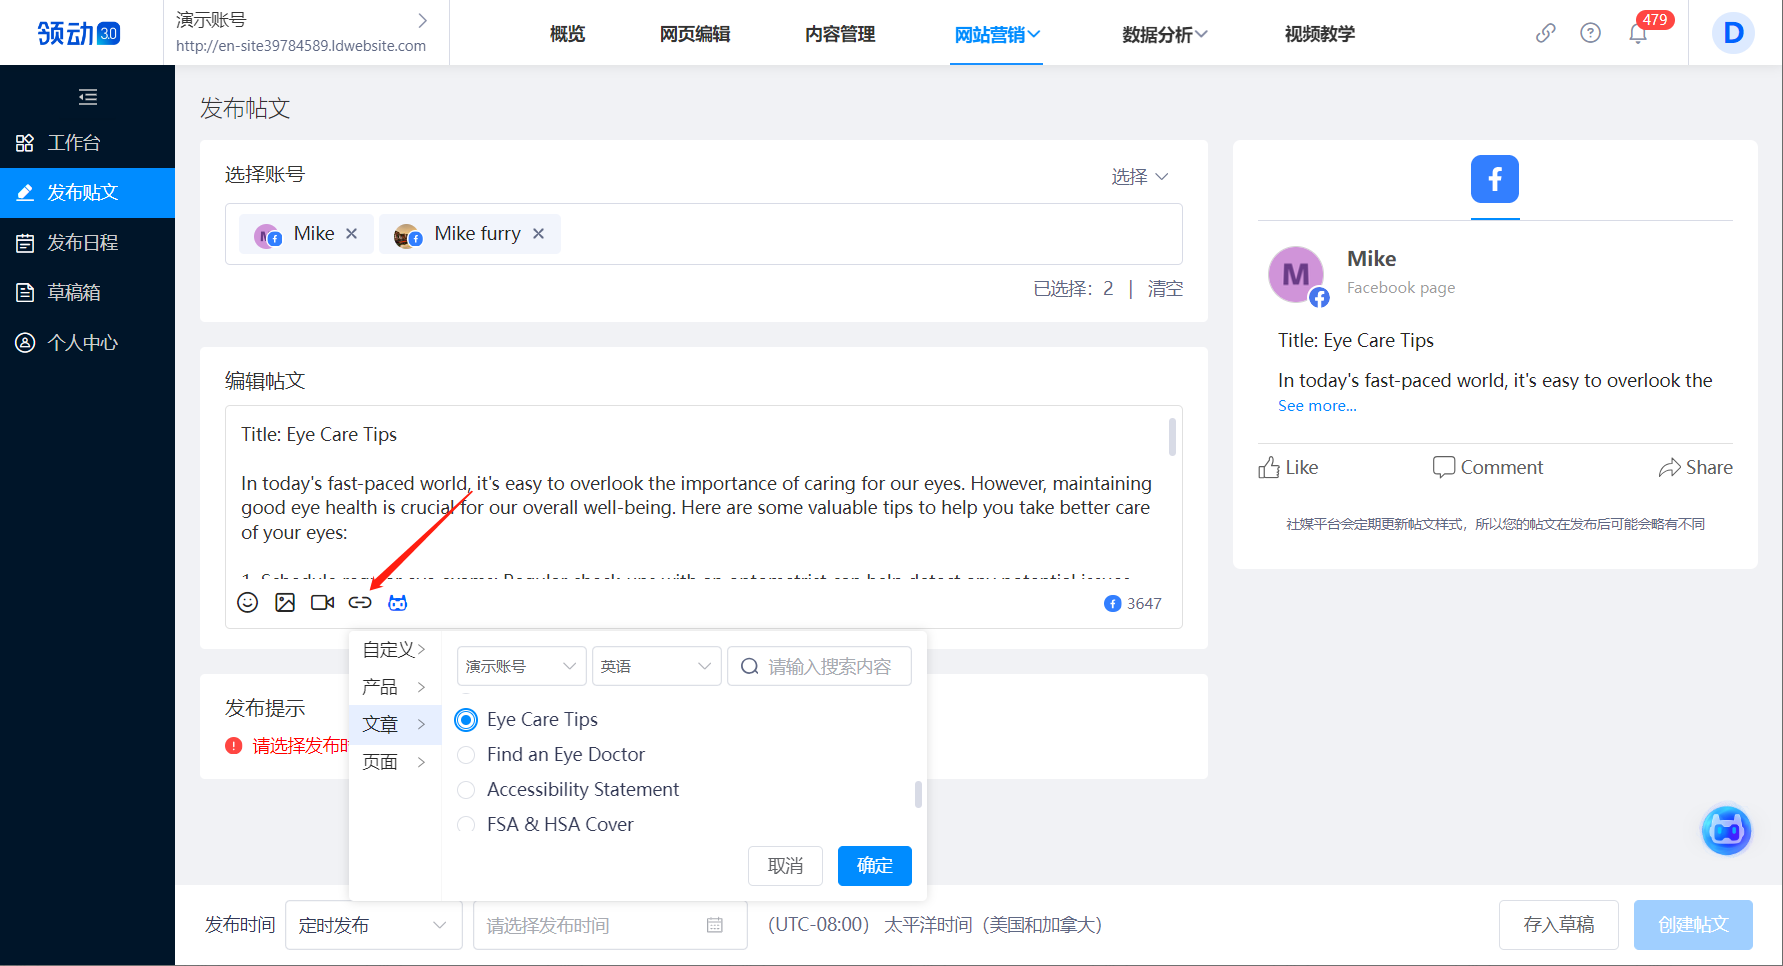Screen dimensions: 1783x966
Task: Click the 存入草稿 save draft button
Action: (1558, 925)
